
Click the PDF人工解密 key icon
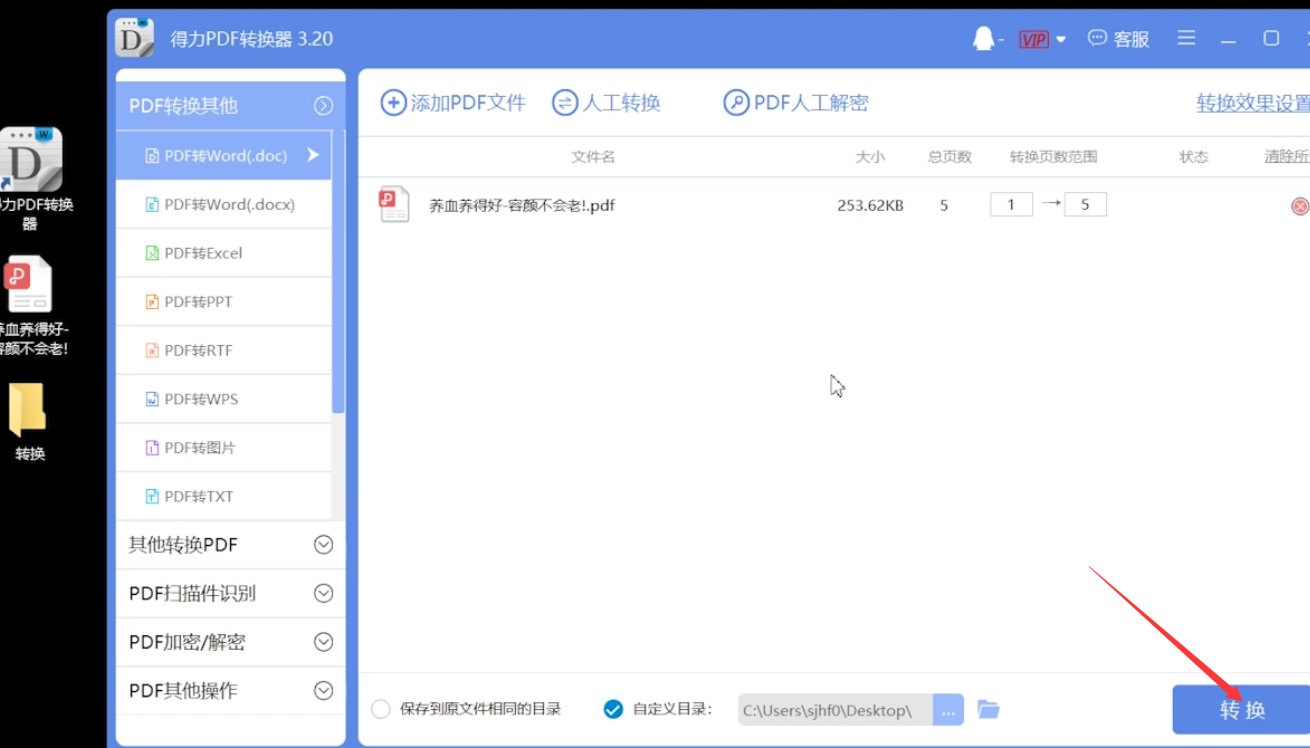736,103
